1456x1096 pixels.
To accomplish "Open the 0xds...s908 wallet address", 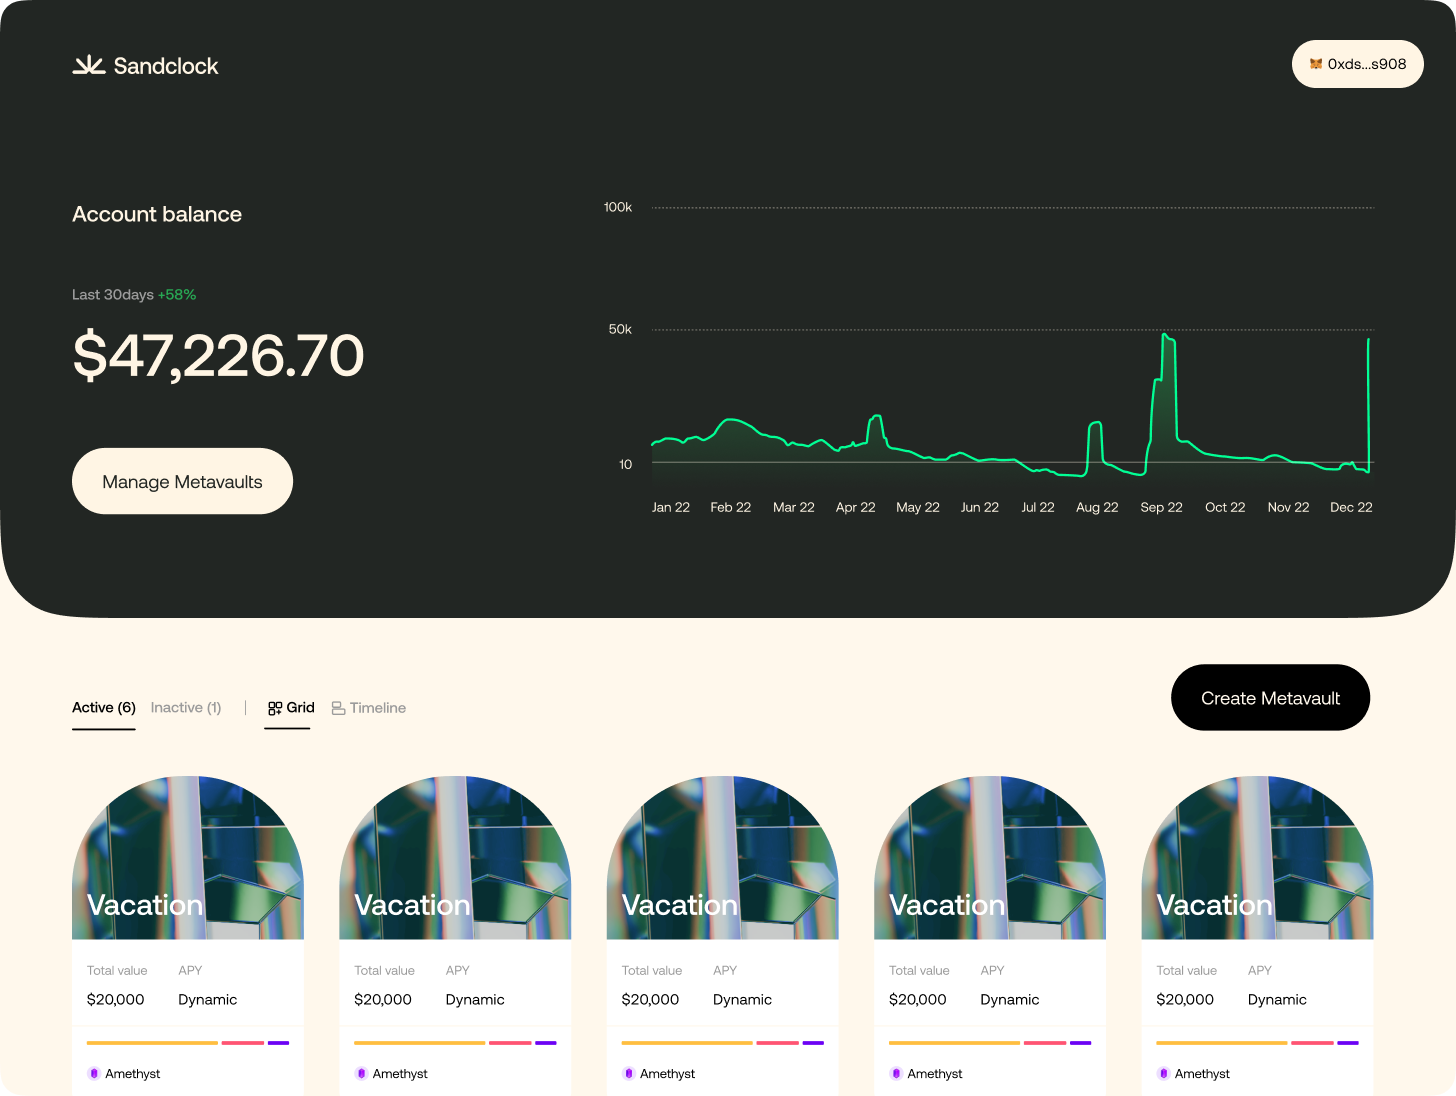I will (x=1366, y=64).
